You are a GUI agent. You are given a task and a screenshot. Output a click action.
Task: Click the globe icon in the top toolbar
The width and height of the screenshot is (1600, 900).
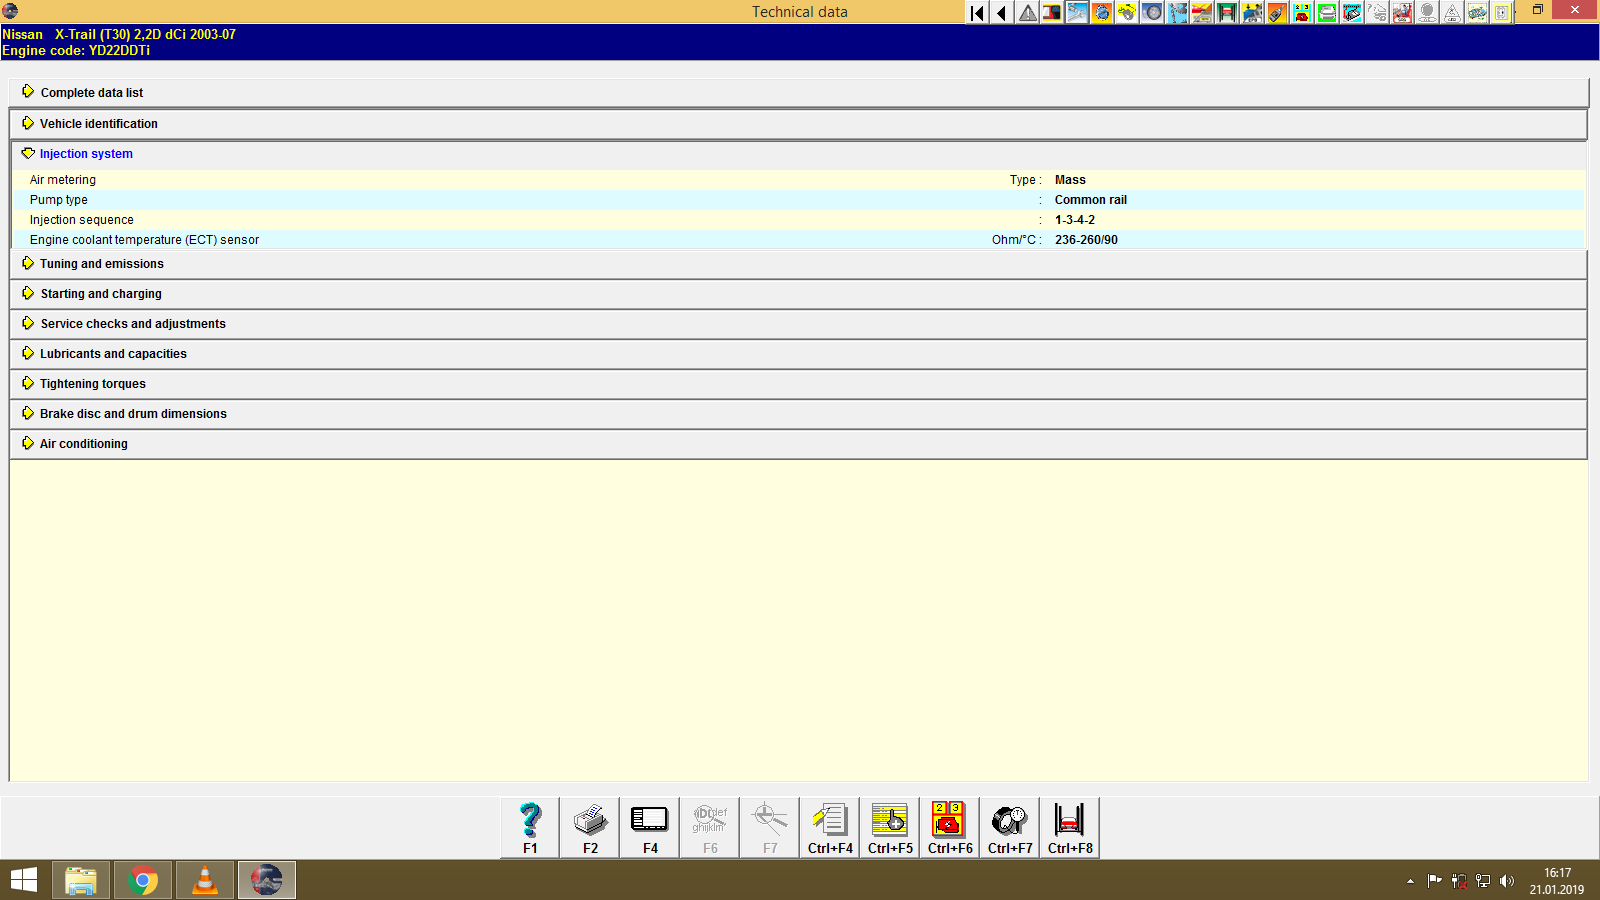pos(1101,13)
